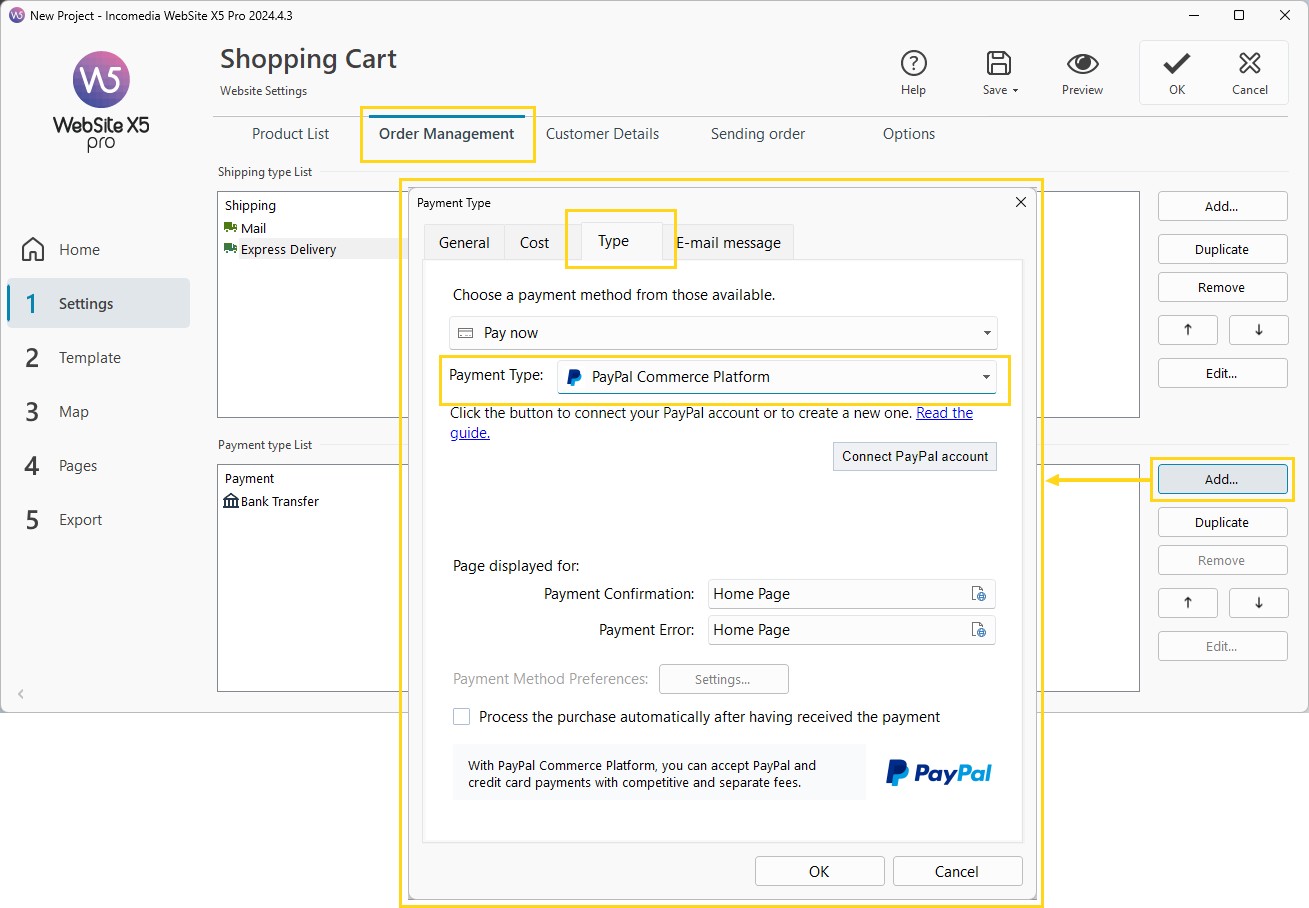This screenshot has height=908, width=1309.
Task: Duplicate the selected shipping type
Action: (1222, 249)
